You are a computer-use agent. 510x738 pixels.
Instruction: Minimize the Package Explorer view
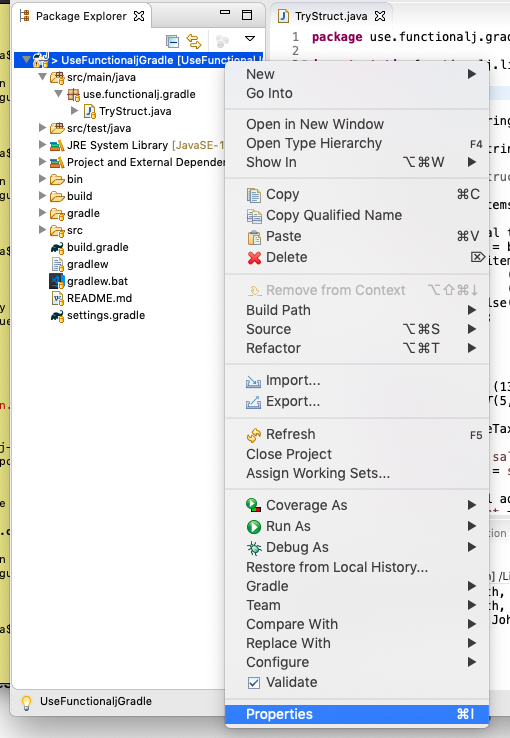point(225,13)
